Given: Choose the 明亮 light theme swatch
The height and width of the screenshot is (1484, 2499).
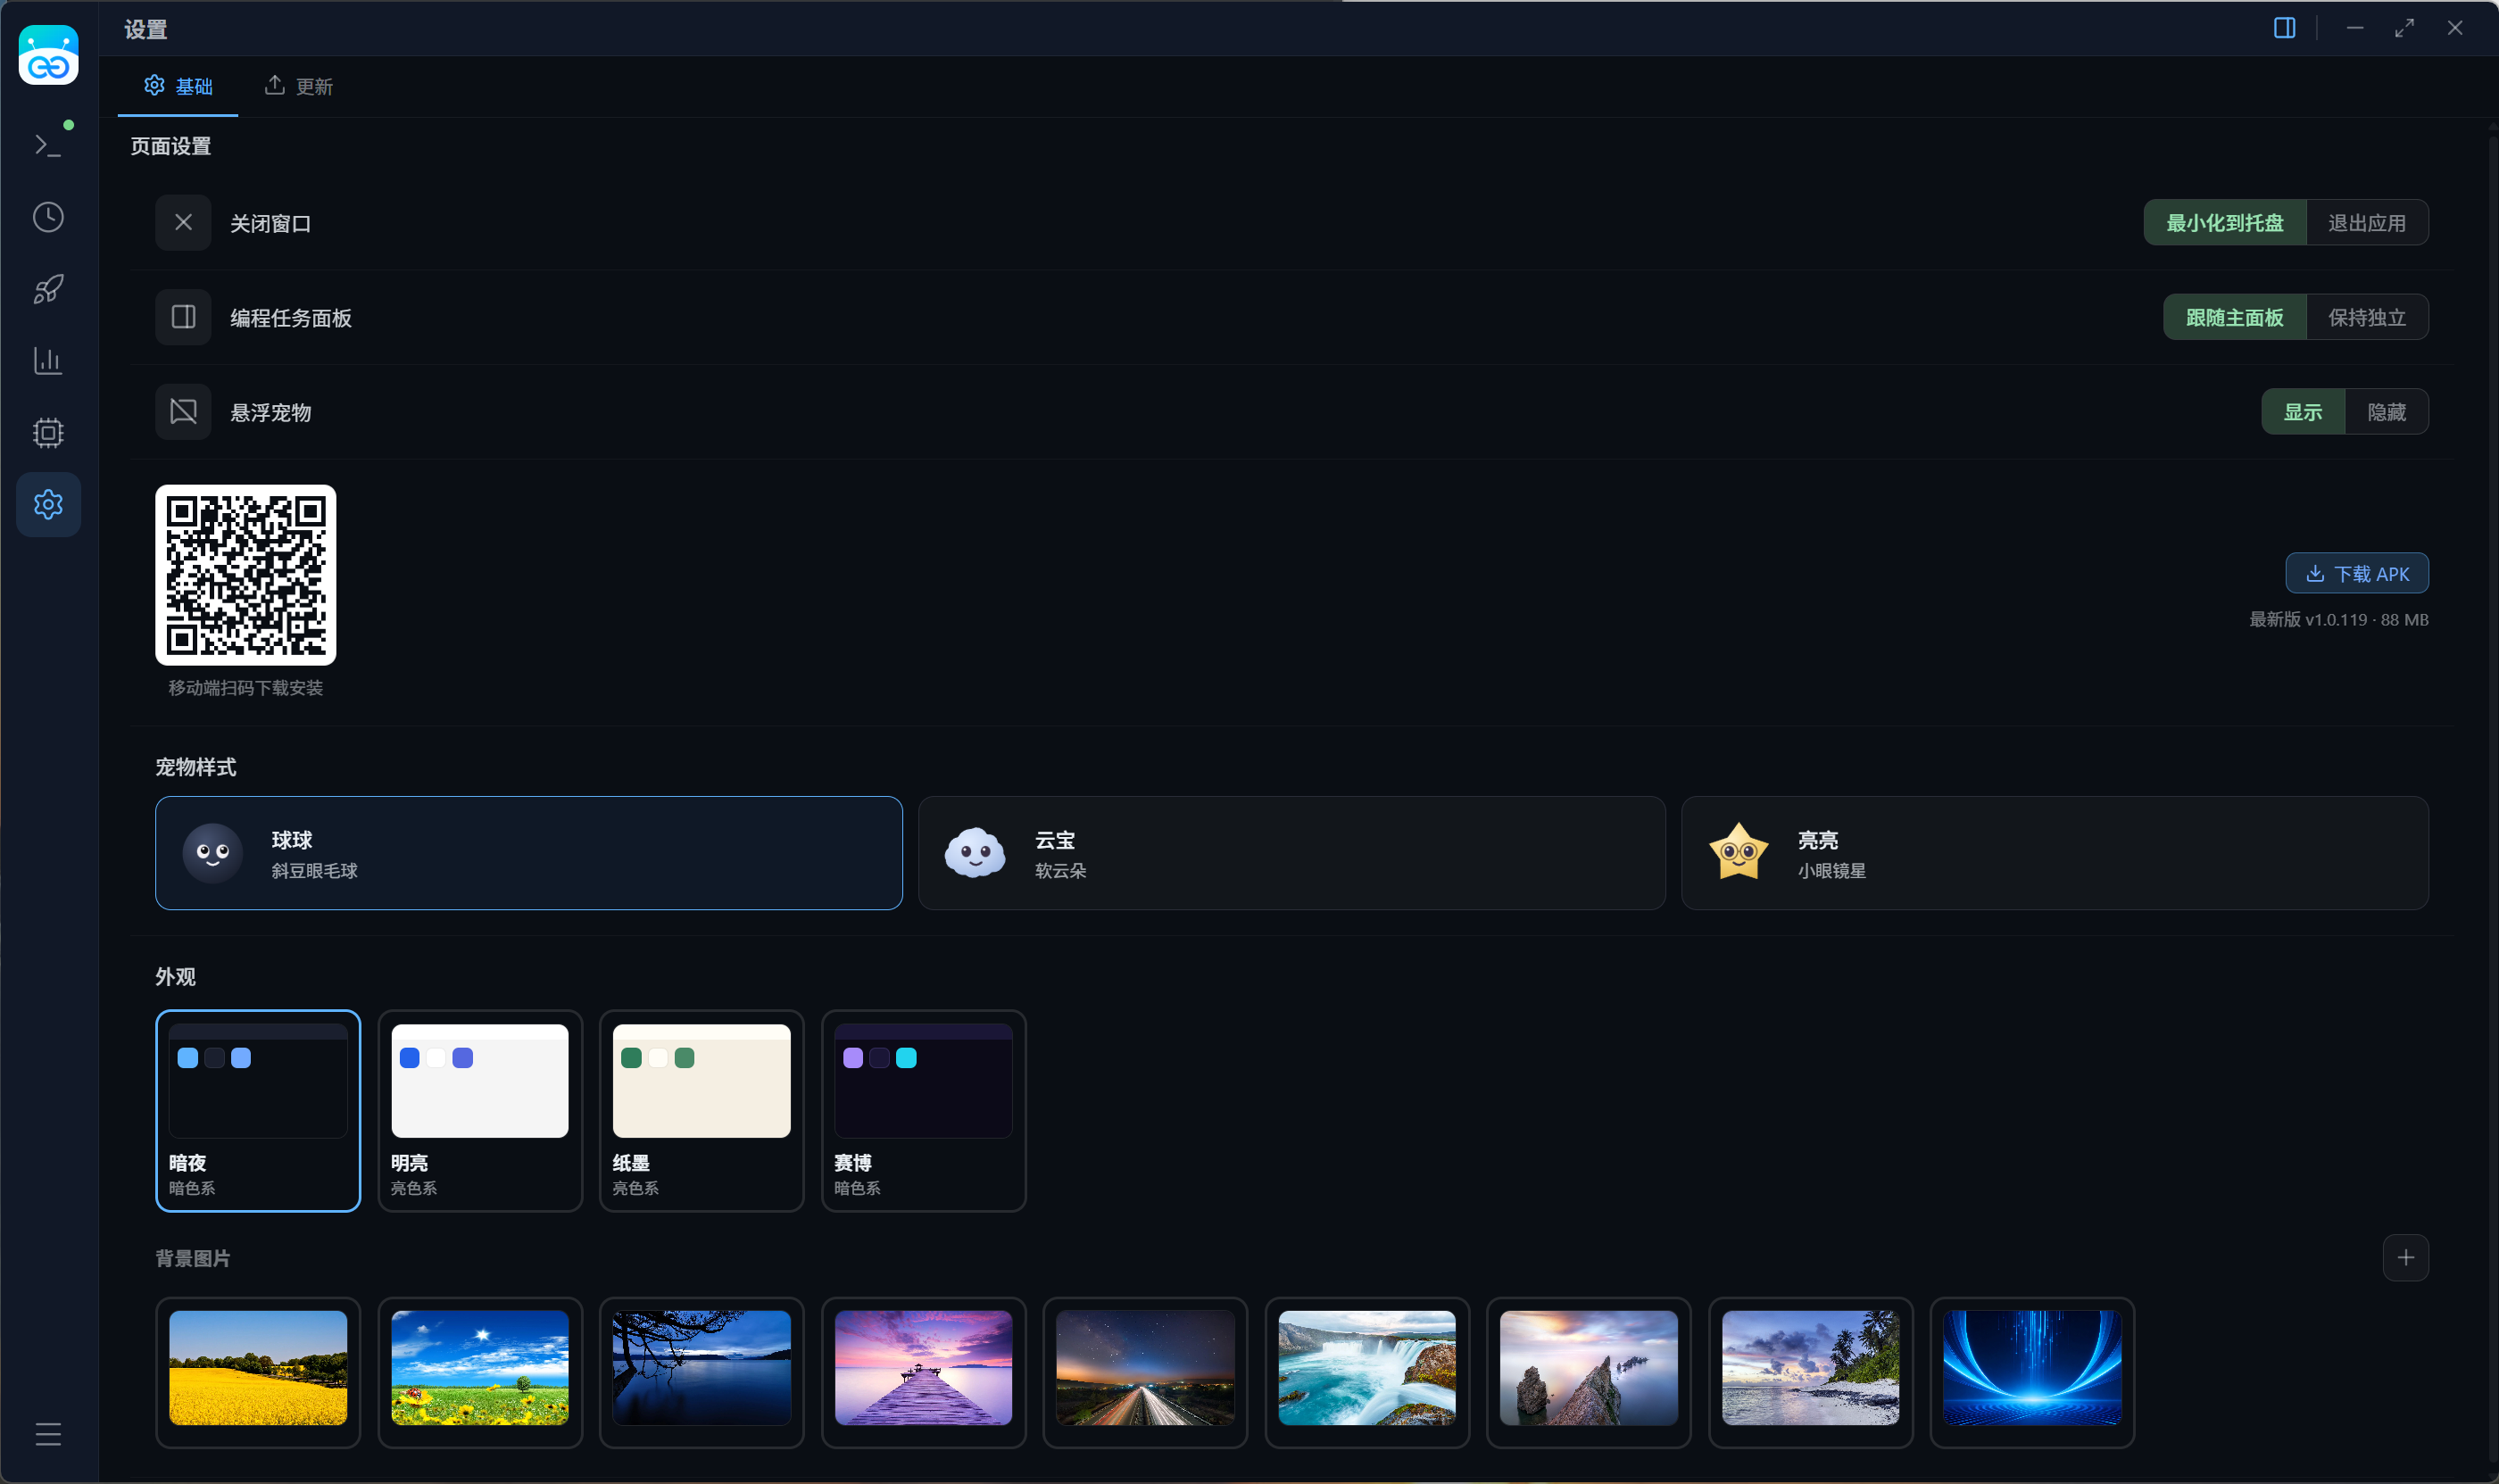Looking at the screenshot, I should point(480,1111).
